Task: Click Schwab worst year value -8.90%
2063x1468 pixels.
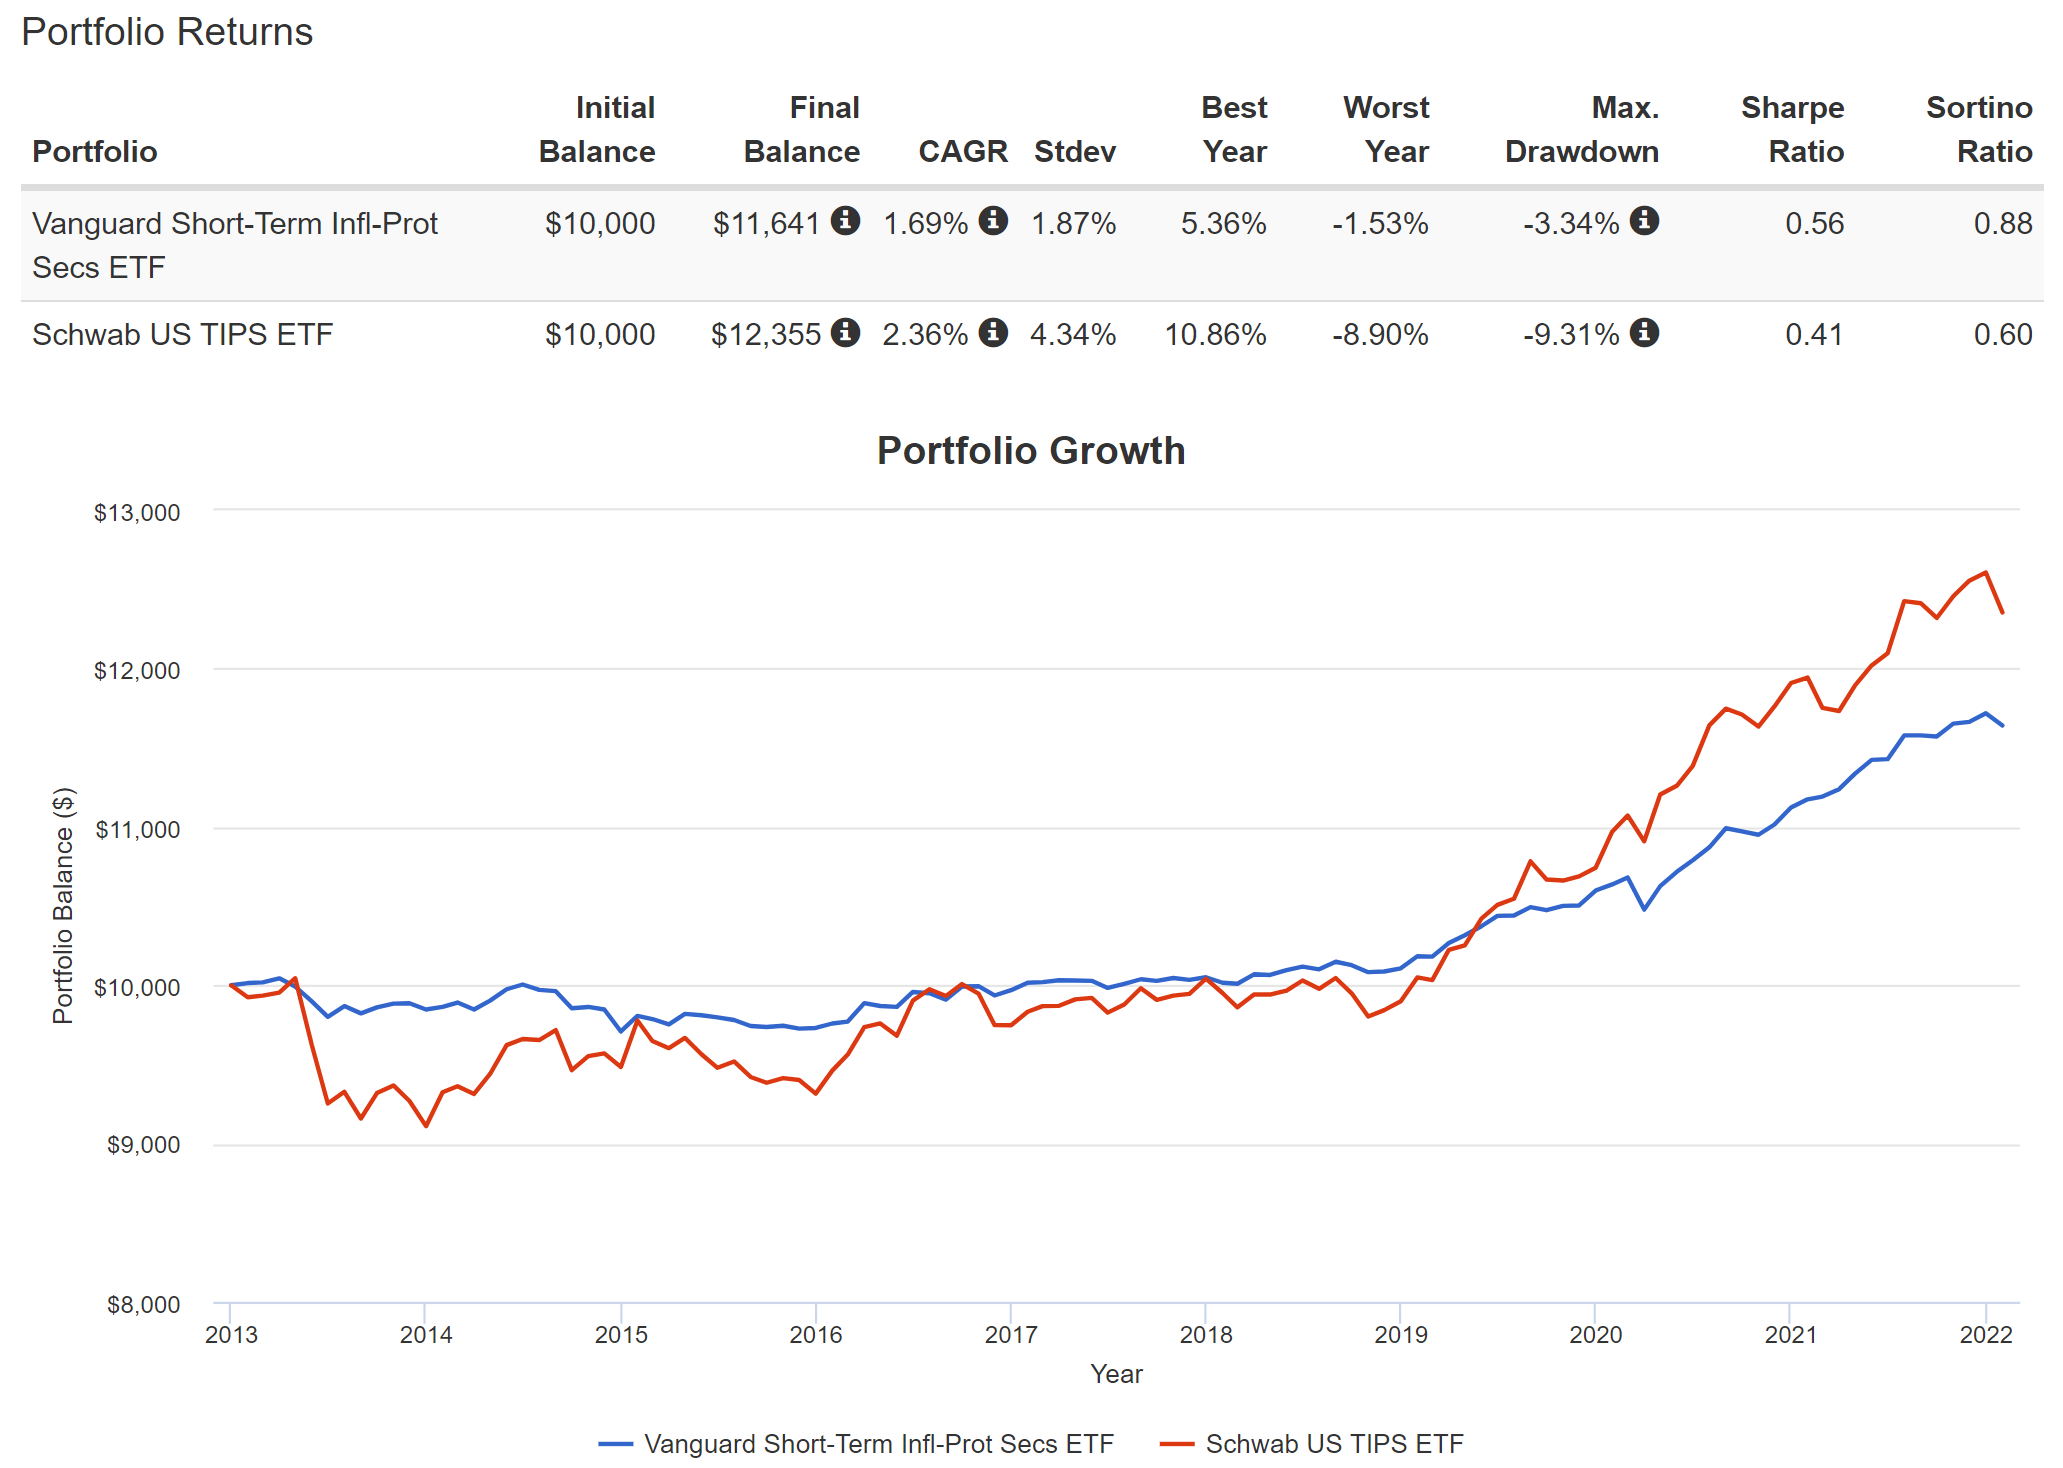Action: click(x=1380, y=334)
